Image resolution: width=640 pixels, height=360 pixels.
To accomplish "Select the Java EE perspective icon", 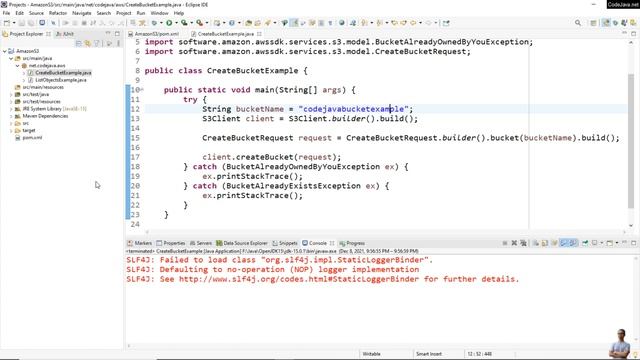I will click(607, 23).
